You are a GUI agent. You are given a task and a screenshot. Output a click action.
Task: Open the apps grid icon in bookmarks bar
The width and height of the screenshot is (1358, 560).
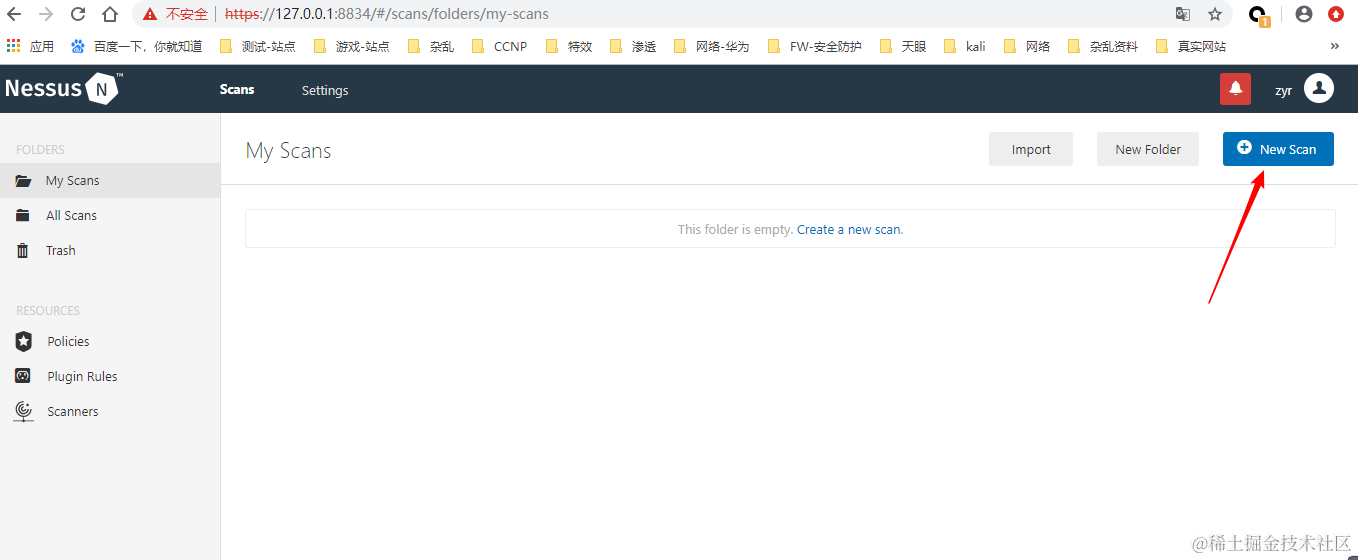point(13,46)
